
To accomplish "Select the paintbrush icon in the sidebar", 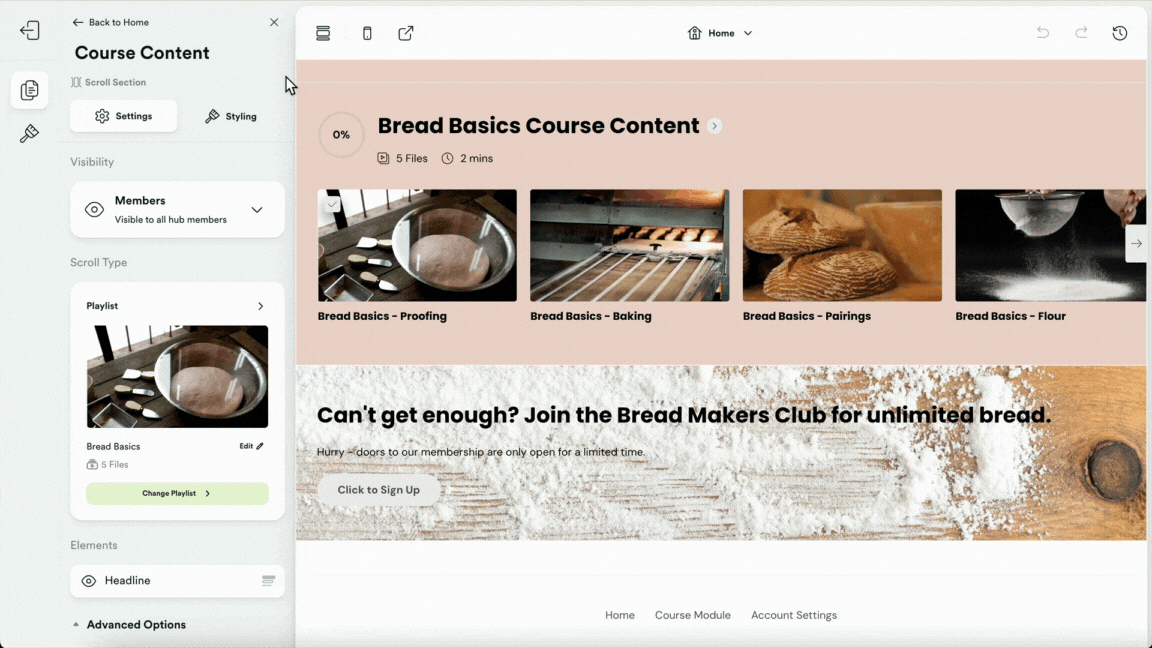I will 30,133.
